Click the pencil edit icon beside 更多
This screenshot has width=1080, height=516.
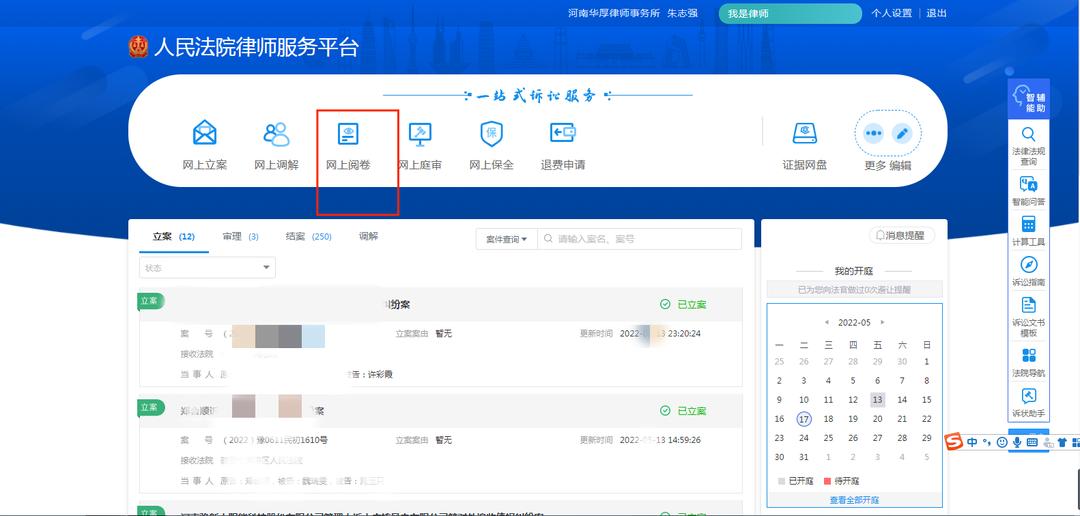(x=902, y=133)
